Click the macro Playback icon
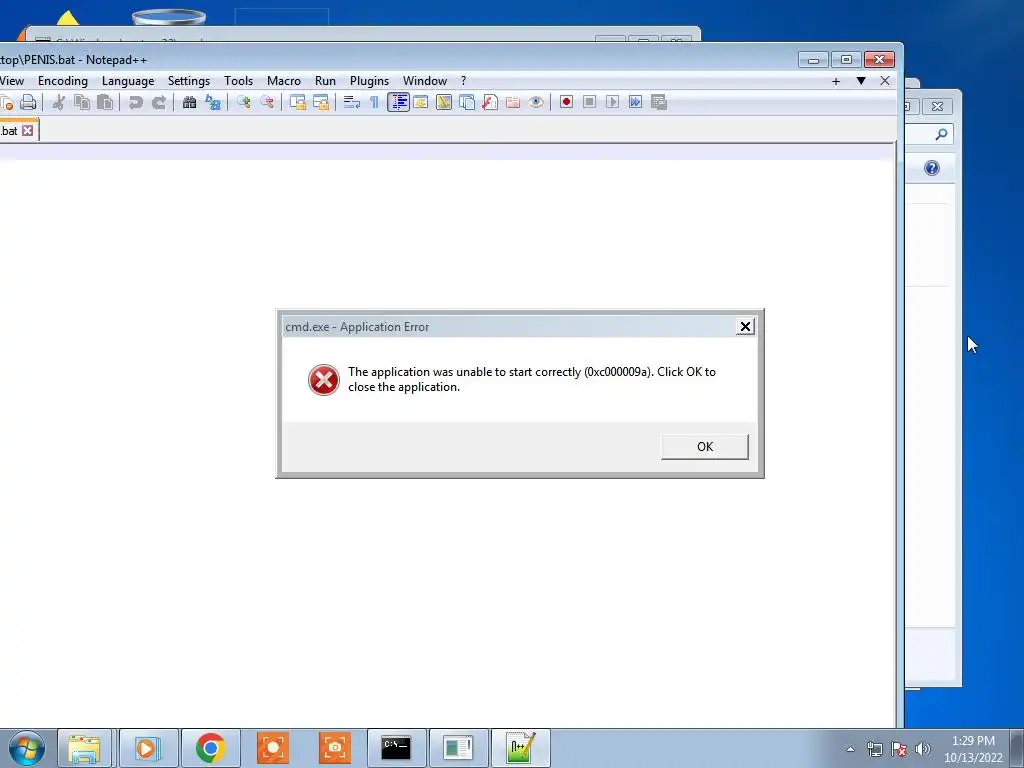This screenshot has width=1024, height=768. 612,103
